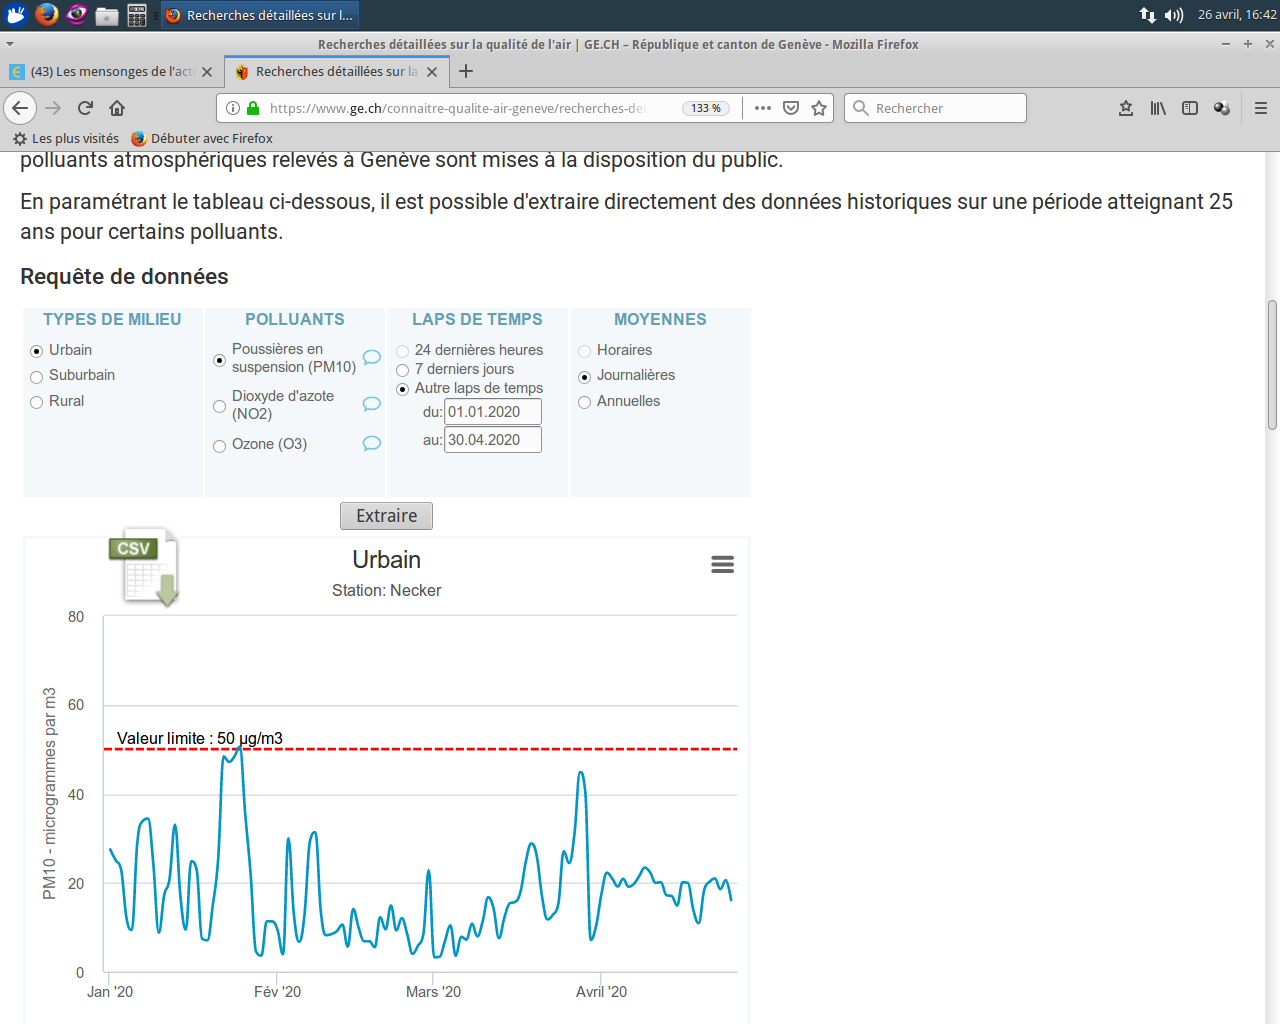Focus the Rechercher search box
The image size is (1280, 1024).
[936, 108]
